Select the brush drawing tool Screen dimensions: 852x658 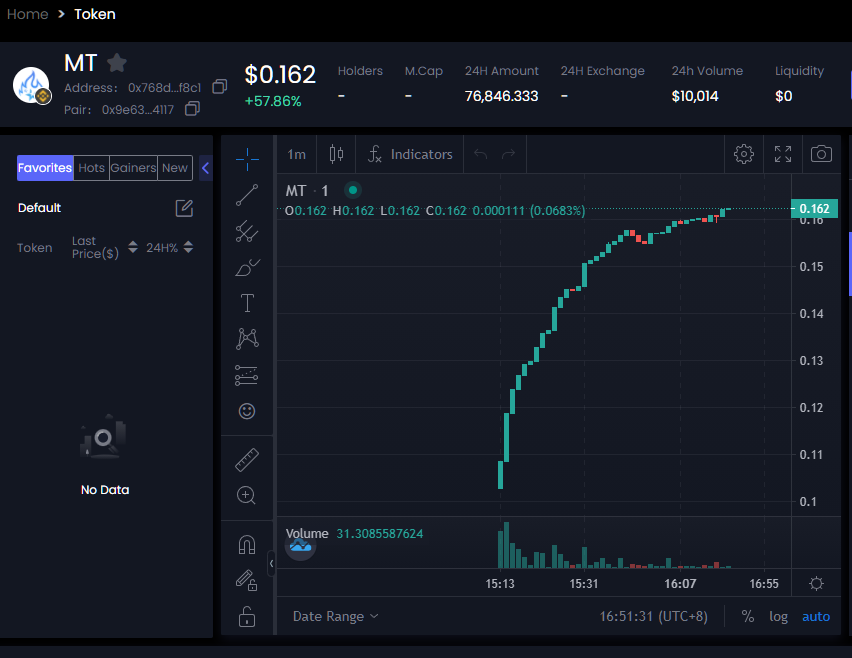click(247, 267)
